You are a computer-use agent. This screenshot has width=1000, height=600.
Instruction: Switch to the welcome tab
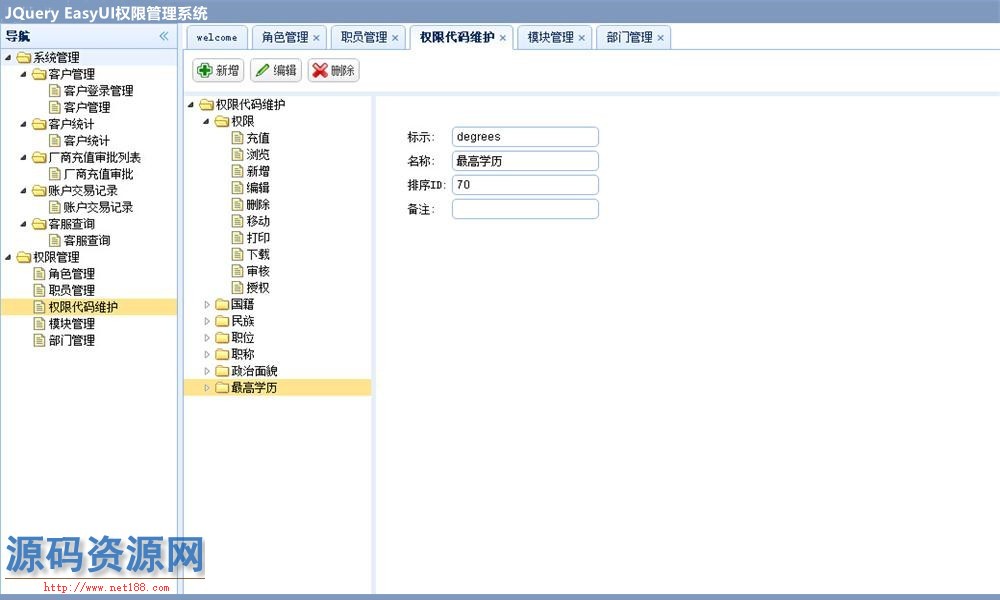pos(217,38)
